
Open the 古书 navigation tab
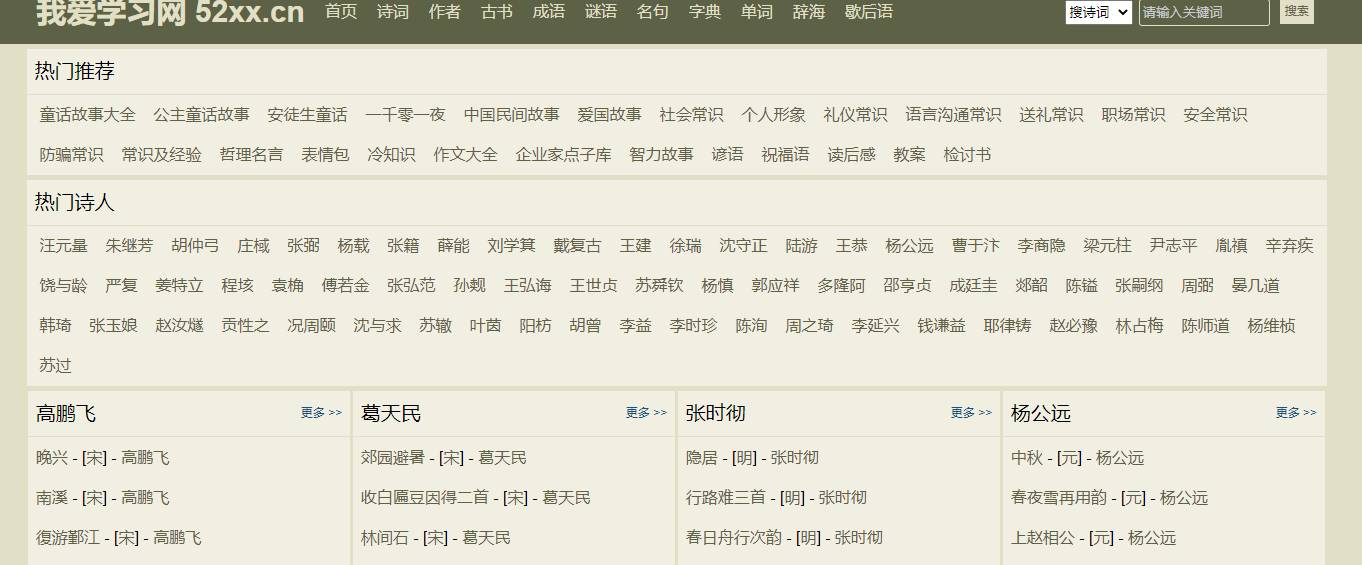[497, 12]
